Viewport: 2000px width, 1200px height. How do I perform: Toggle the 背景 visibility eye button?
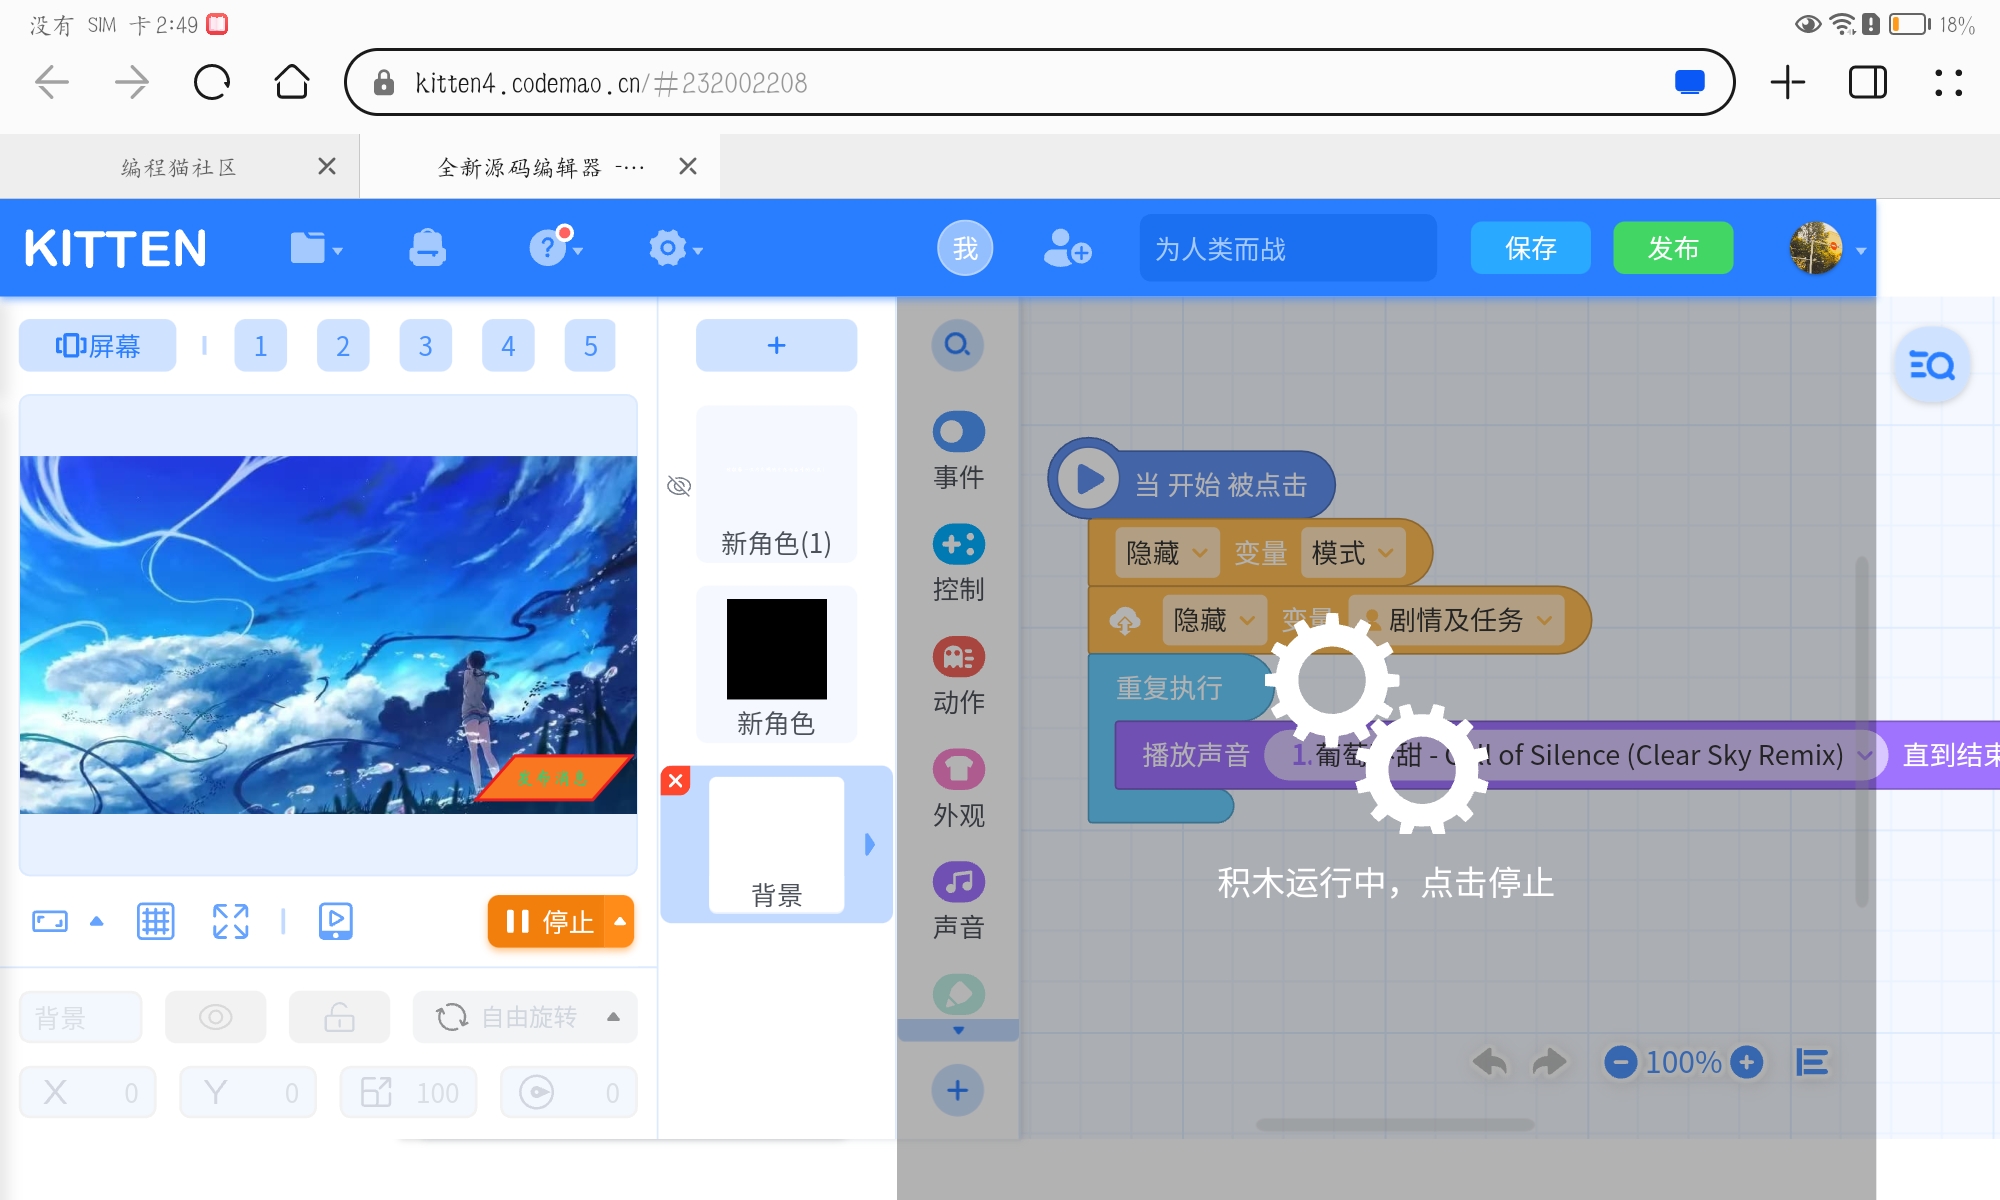coord(215,1017)
